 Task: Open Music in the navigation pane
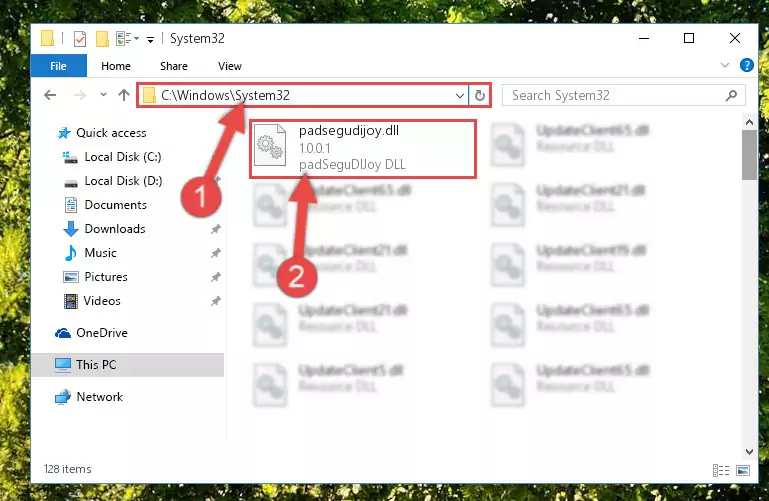point(100,253)
